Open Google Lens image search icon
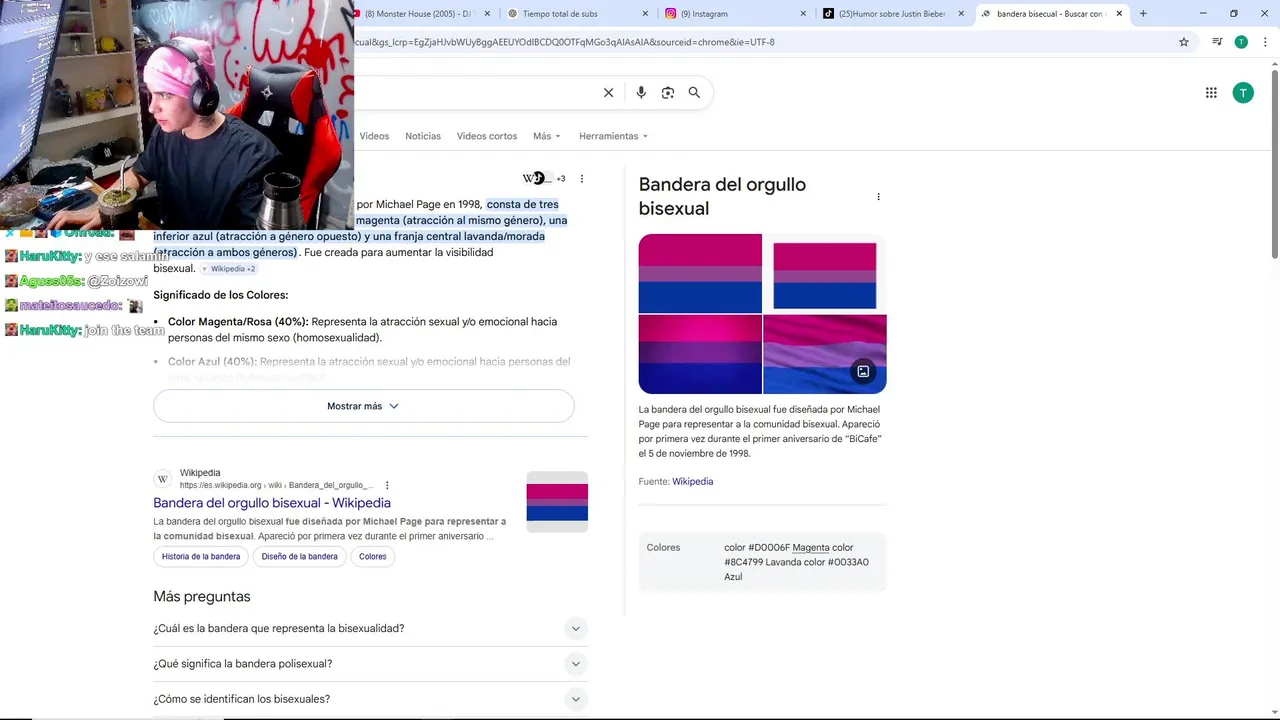The width and height of the screenshot is (1280, 720). pyautogui.click(x=668, y=93)
